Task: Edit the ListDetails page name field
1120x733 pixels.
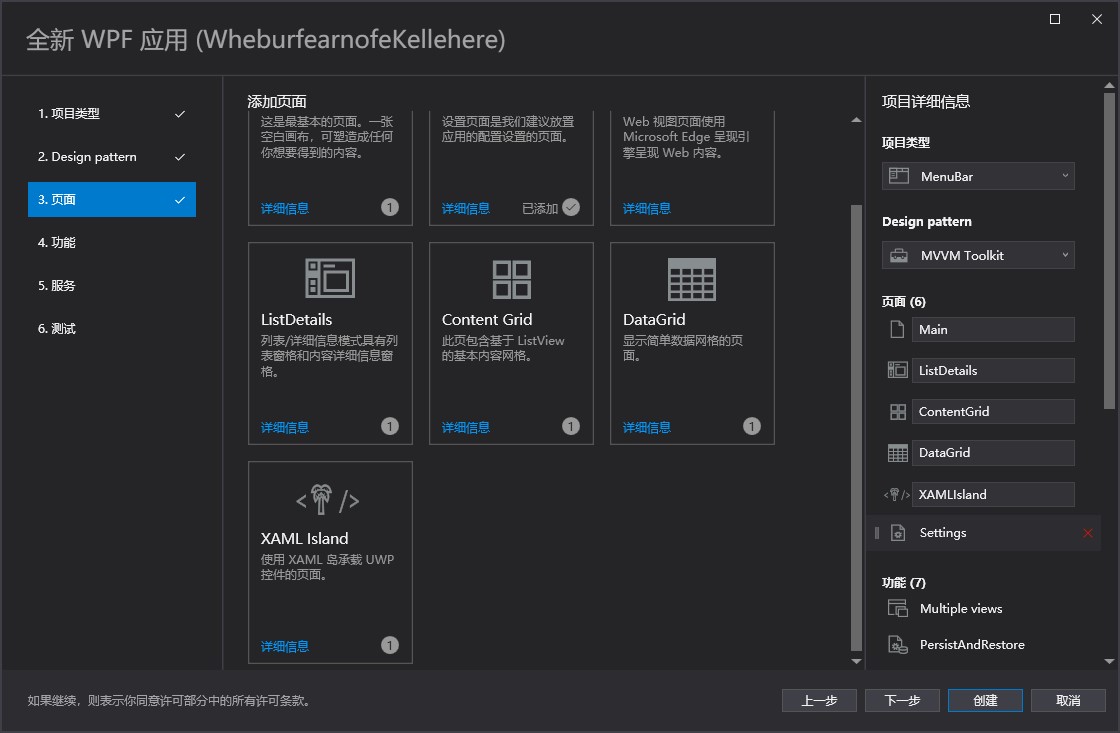Action: click(x=993, y=370)
